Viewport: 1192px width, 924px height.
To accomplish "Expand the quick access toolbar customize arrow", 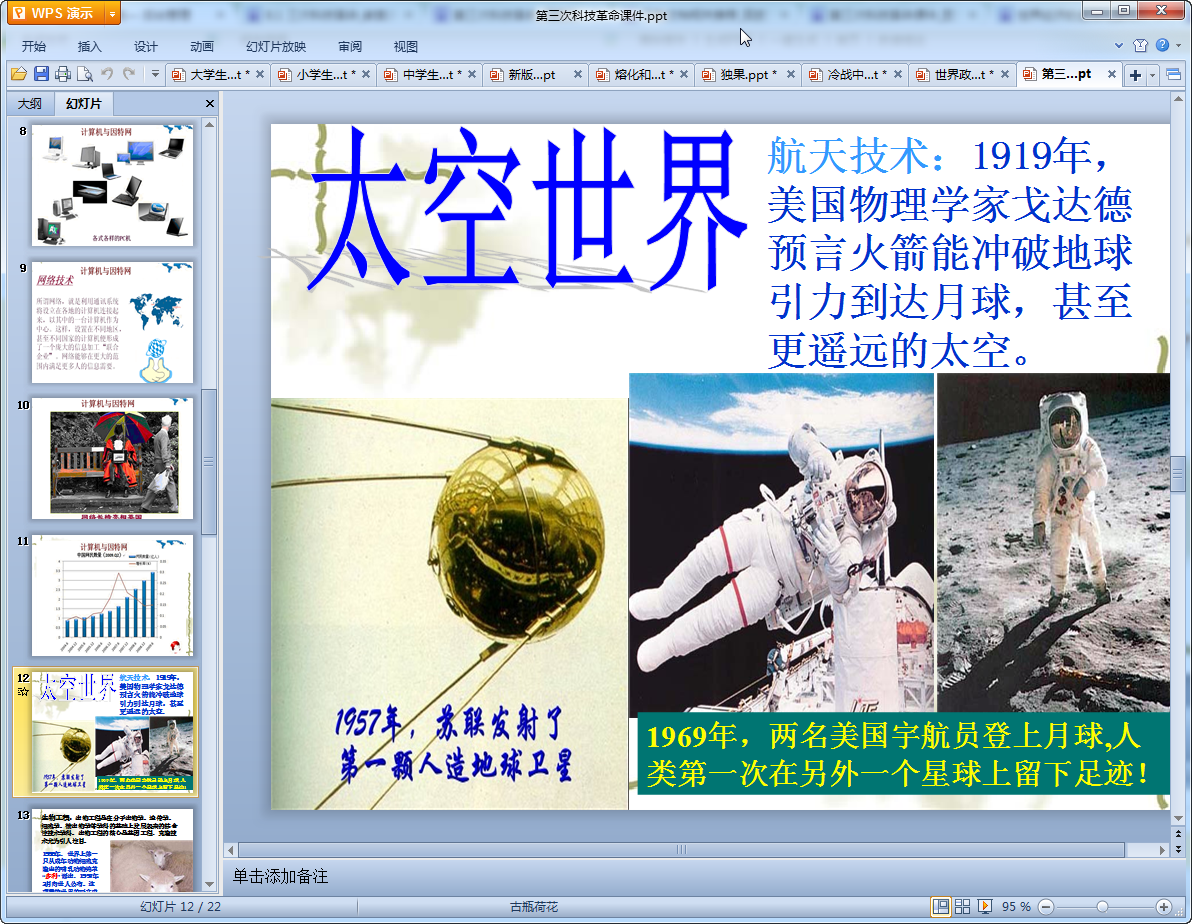I will [155, 74].
